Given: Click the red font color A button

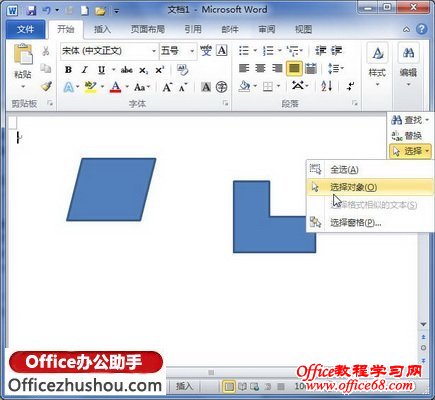Looking at the screenshot, I should (x=115, y=87).
